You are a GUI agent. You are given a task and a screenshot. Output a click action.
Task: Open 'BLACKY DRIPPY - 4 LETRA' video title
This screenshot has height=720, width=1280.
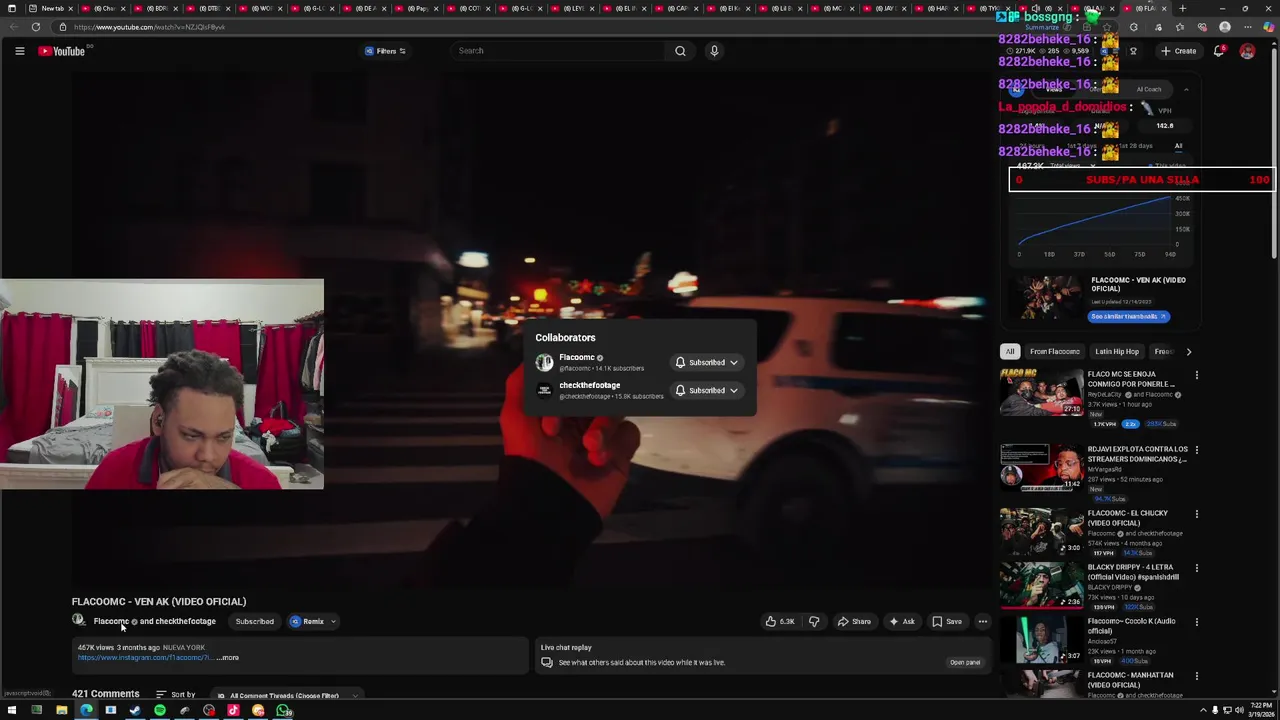(x=1133, y=572)
